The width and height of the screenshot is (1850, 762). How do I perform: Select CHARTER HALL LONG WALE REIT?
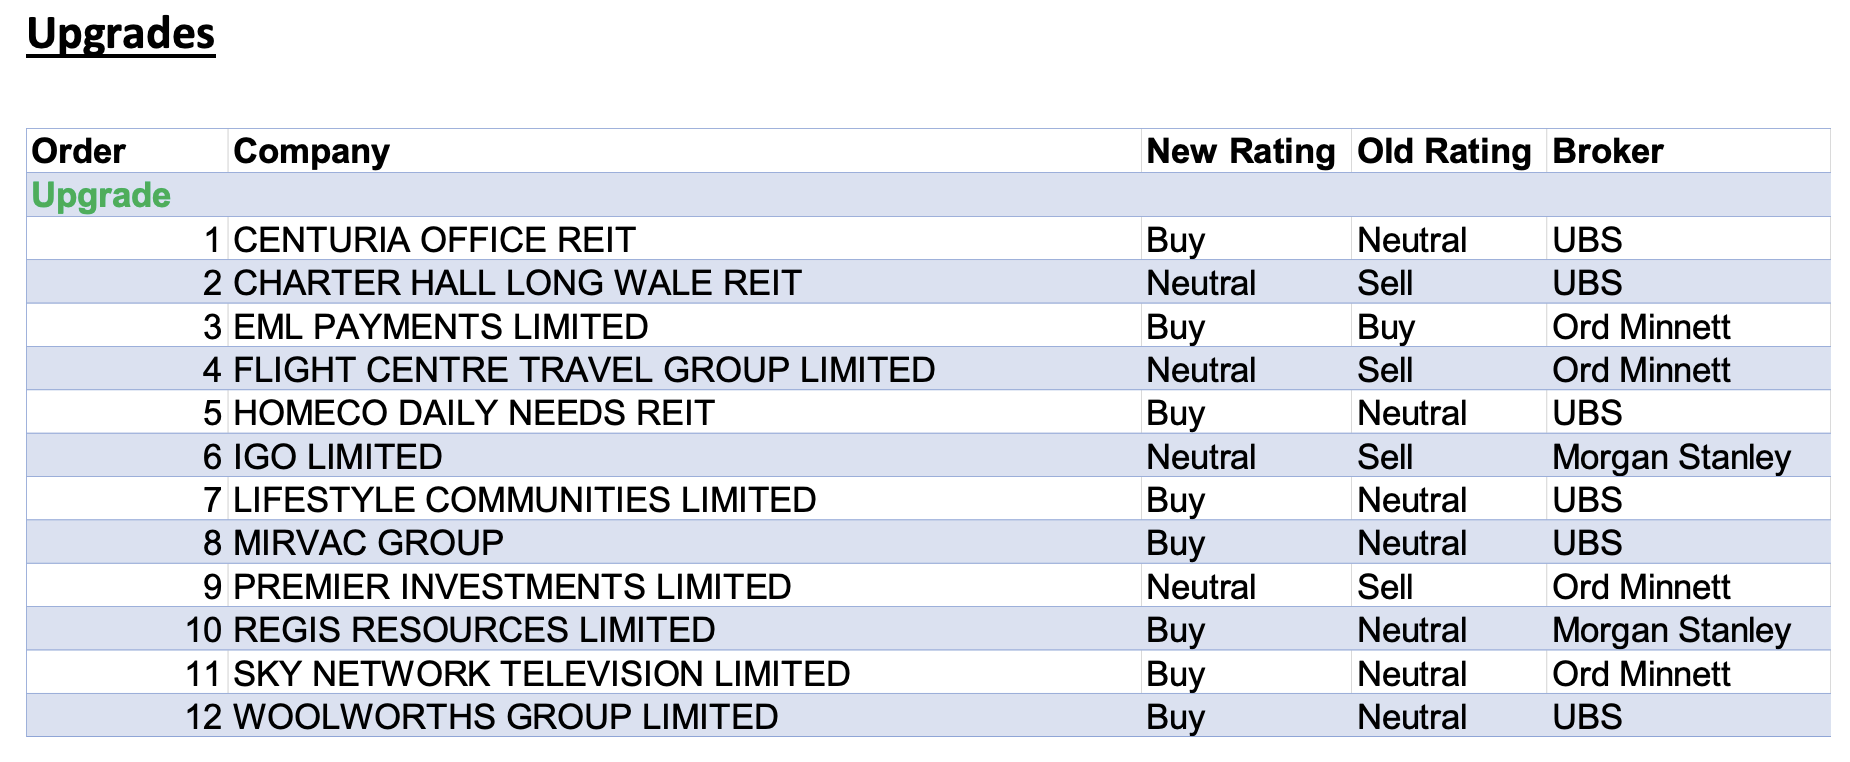click(517, 283)
